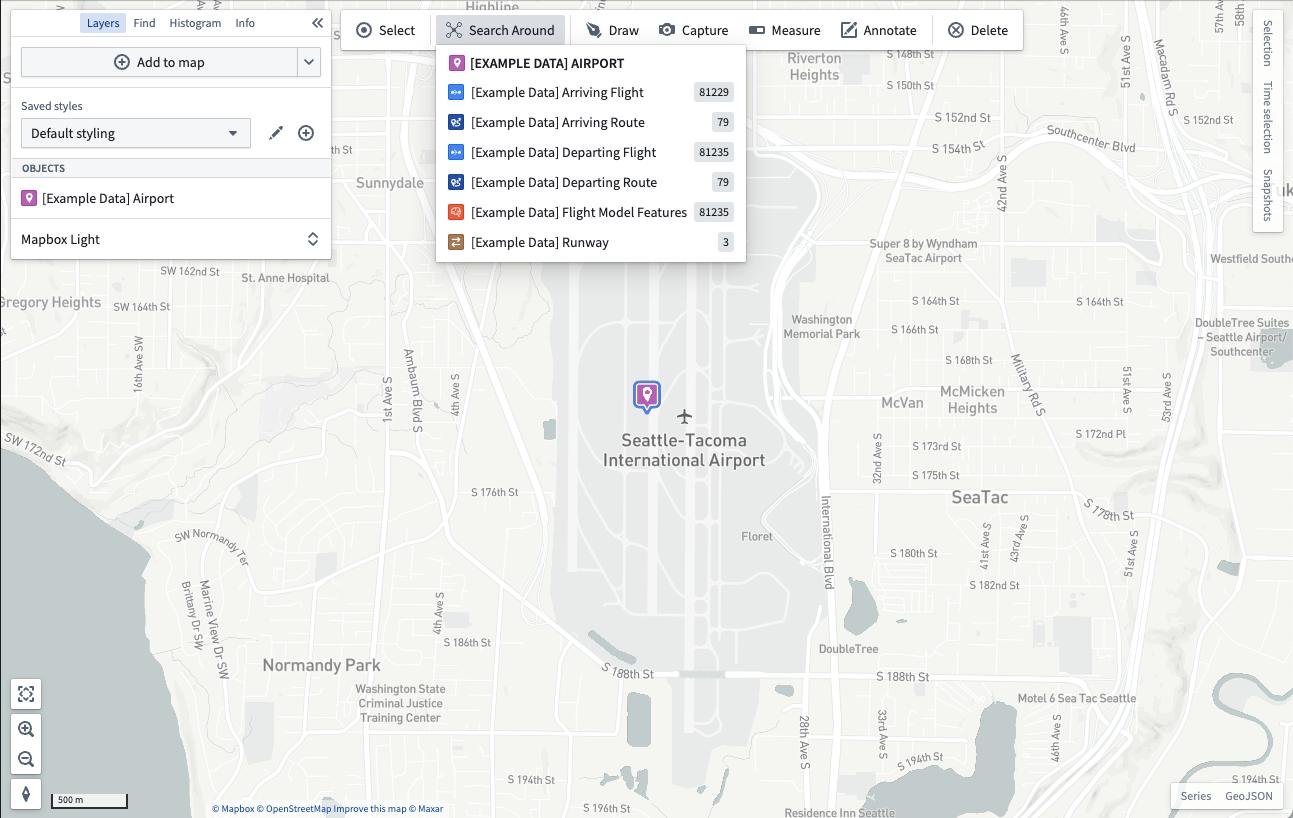The image size is (1293, 818).
Task: Open the Time selection side panel
Action: pos(1267,117)
